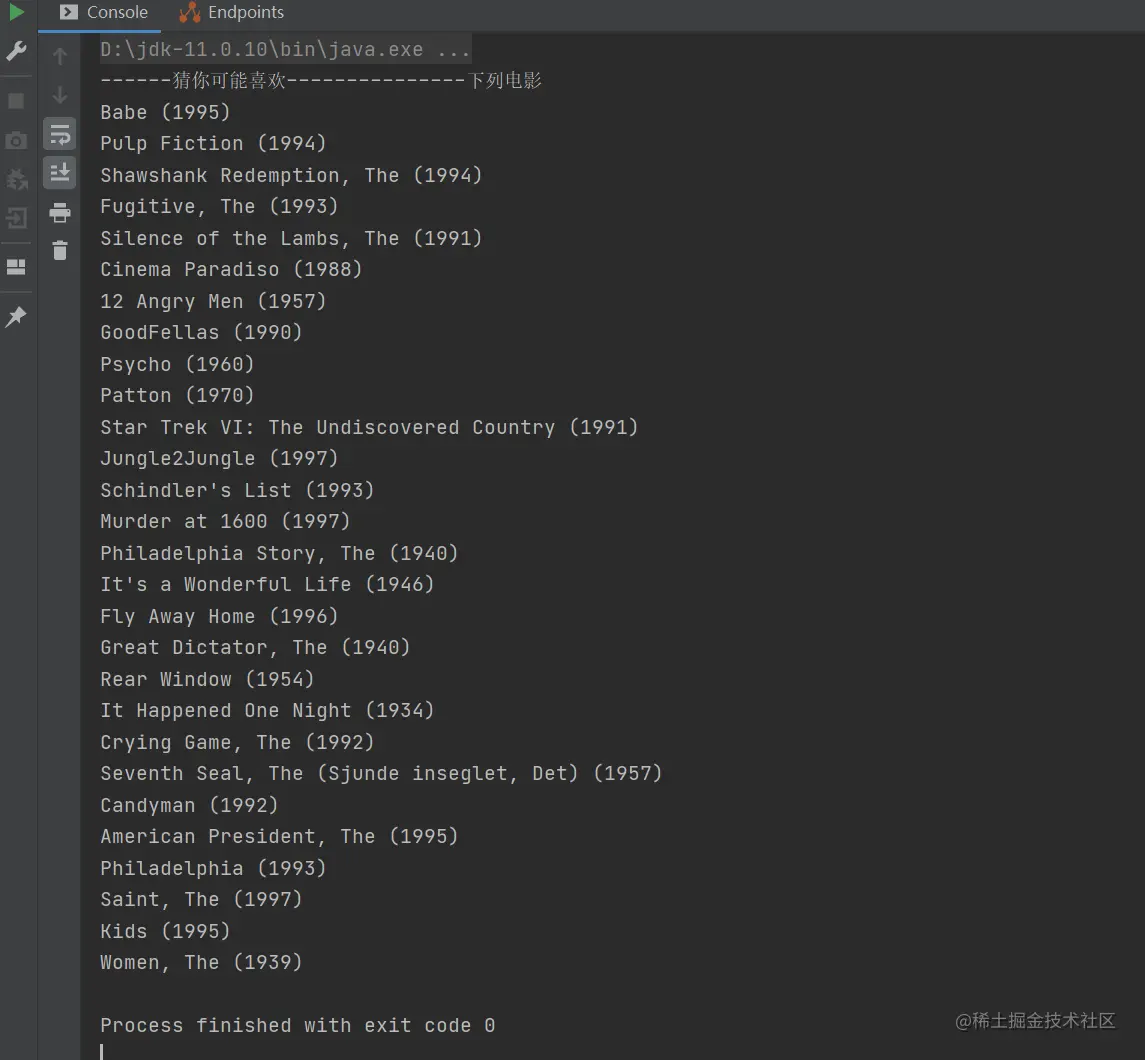The image size is (1145, 1060).
Task: Switch to the Console tab
Action: point(104,12)
